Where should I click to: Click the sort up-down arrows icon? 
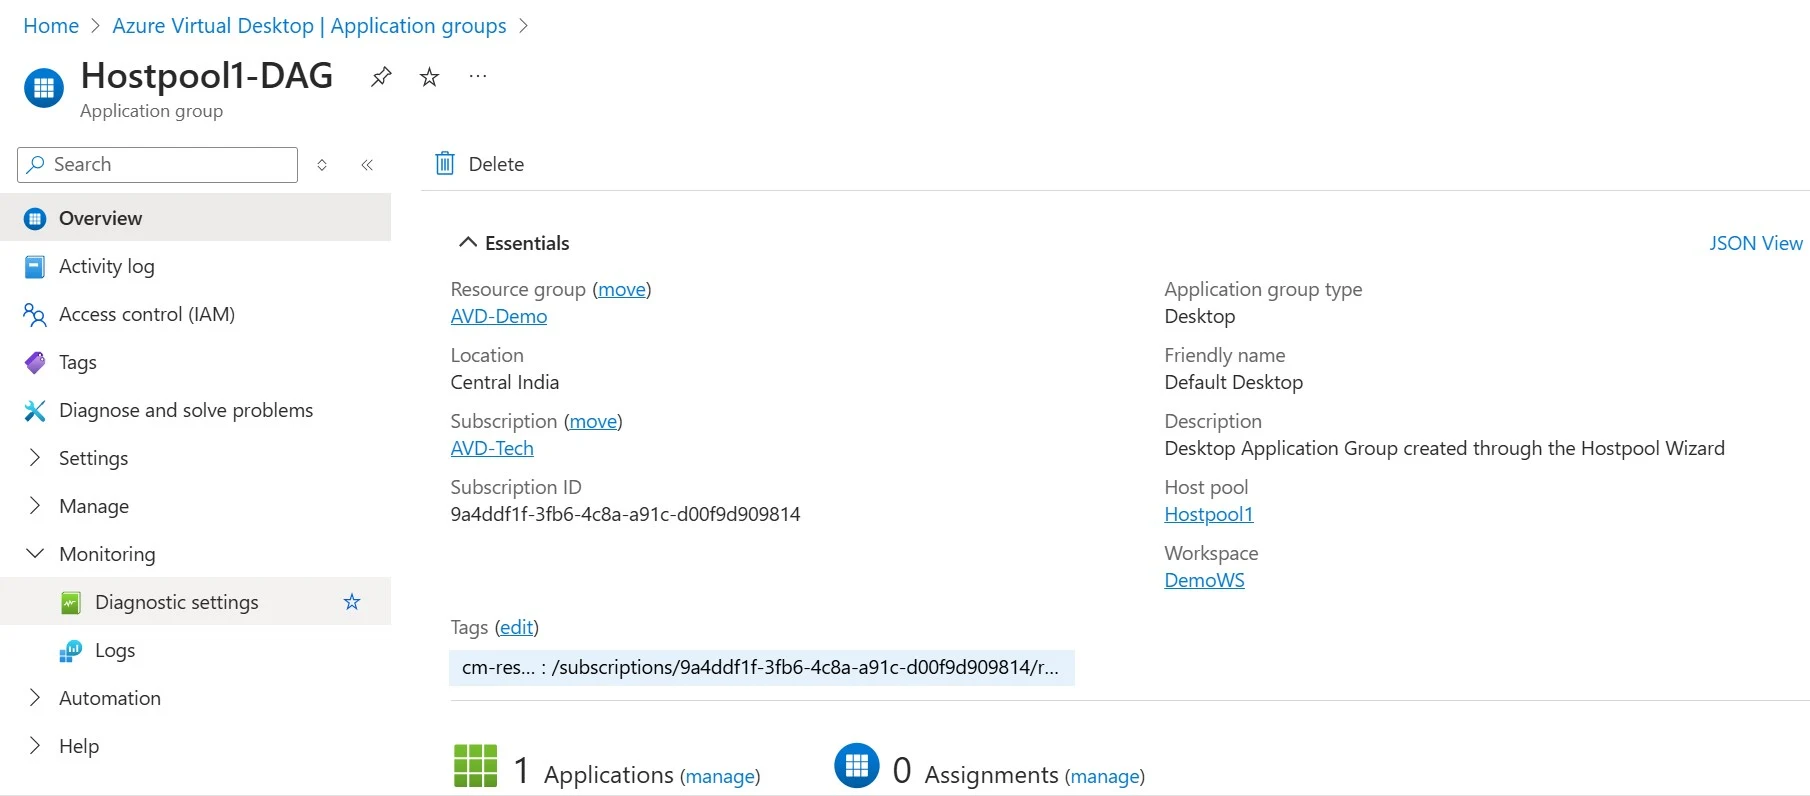coord(322,165)
